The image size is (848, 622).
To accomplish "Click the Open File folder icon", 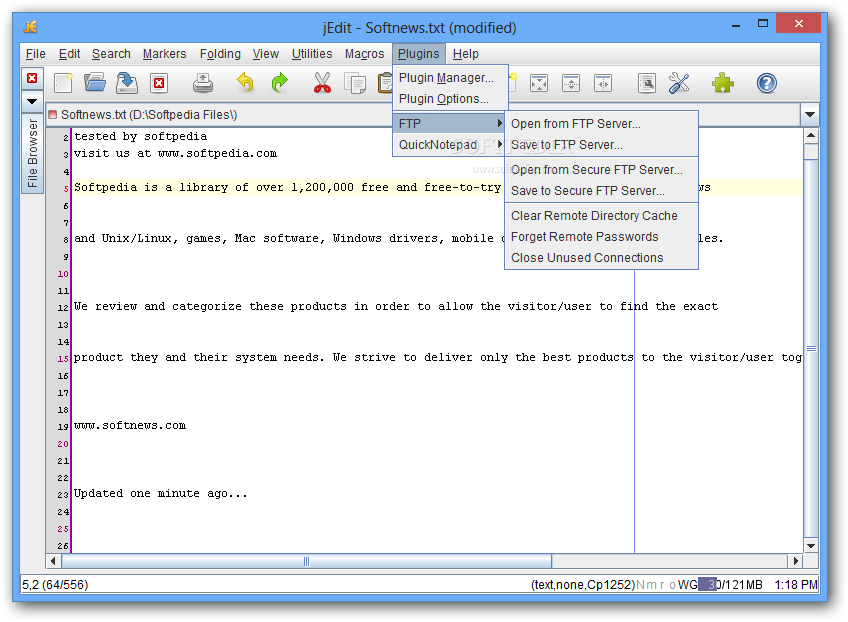I will (95, 83).
